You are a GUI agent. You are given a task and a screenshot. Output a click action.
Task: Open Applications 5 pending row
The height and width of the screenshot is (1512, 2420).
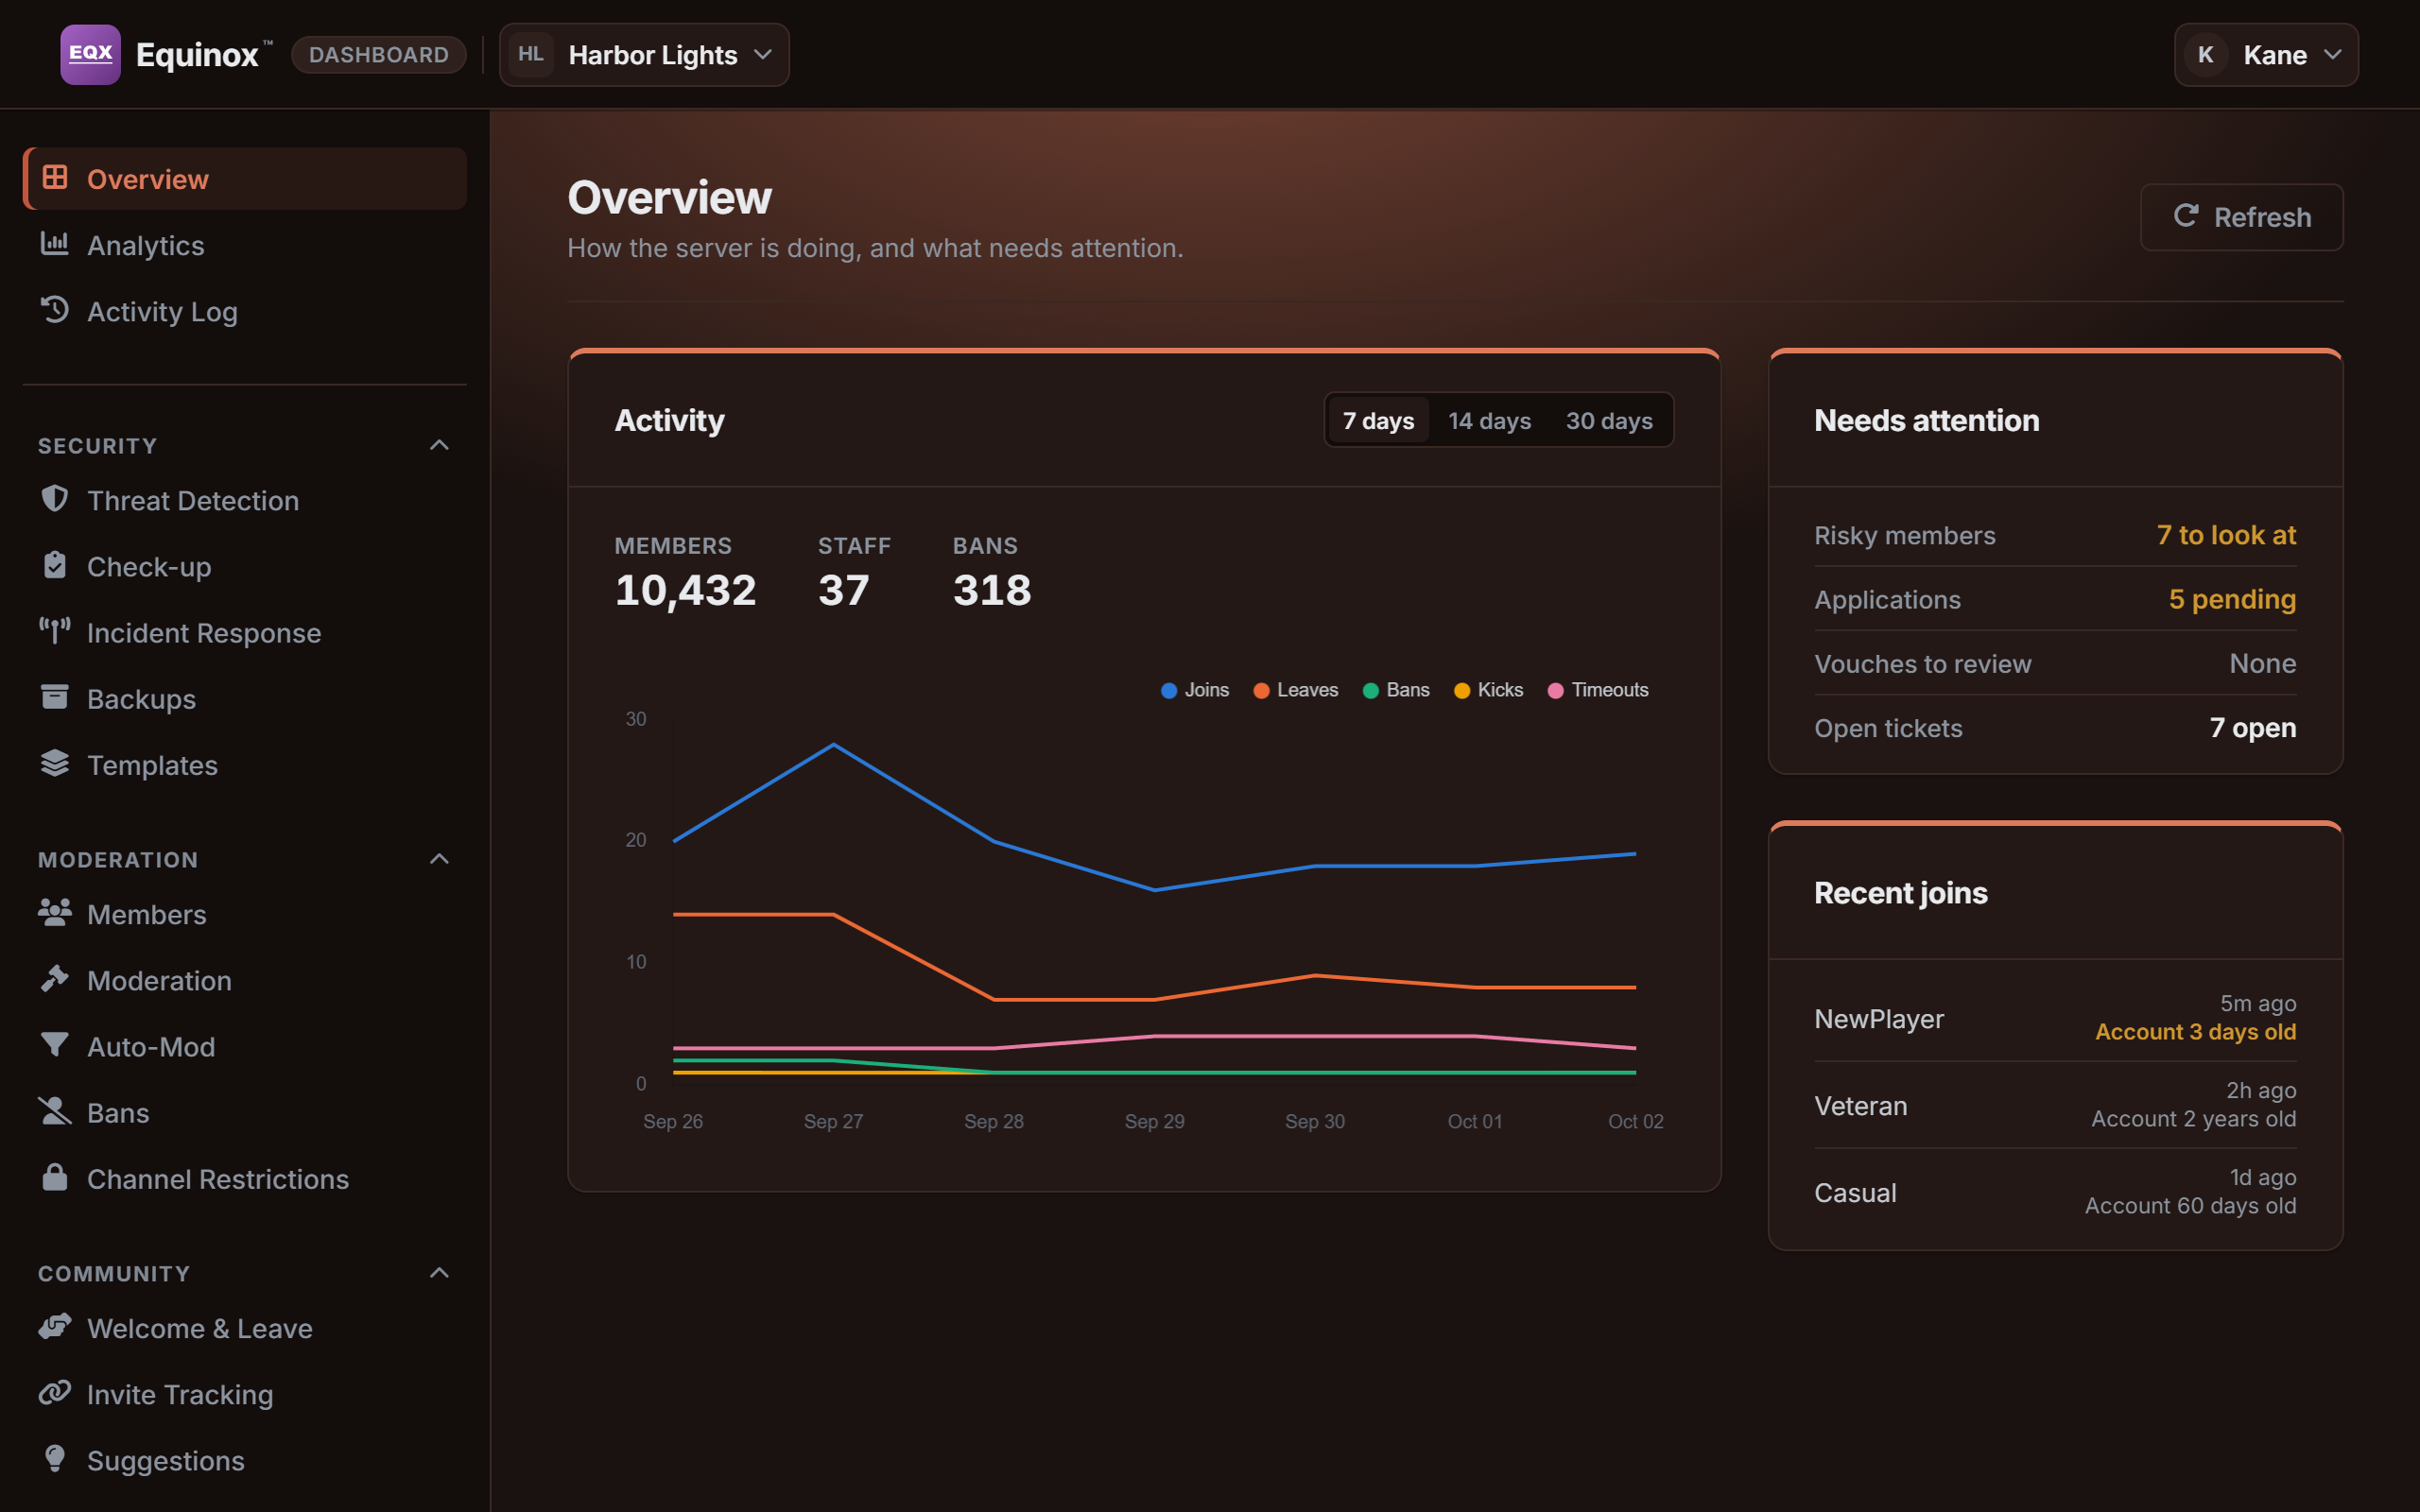click(x=2055, y=599)
